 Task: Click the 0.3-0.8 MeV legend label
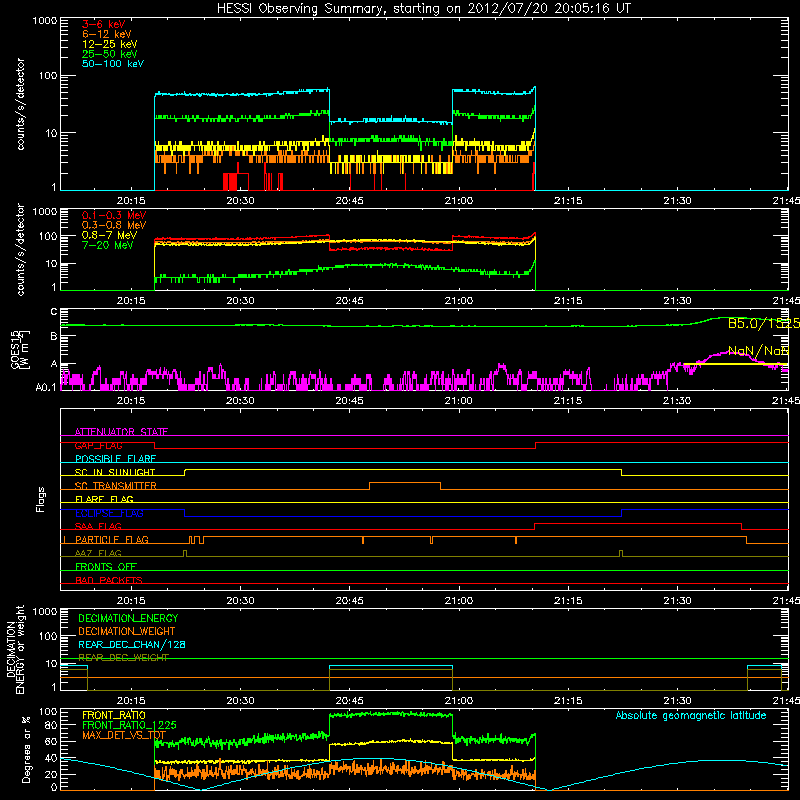point(114,225)
